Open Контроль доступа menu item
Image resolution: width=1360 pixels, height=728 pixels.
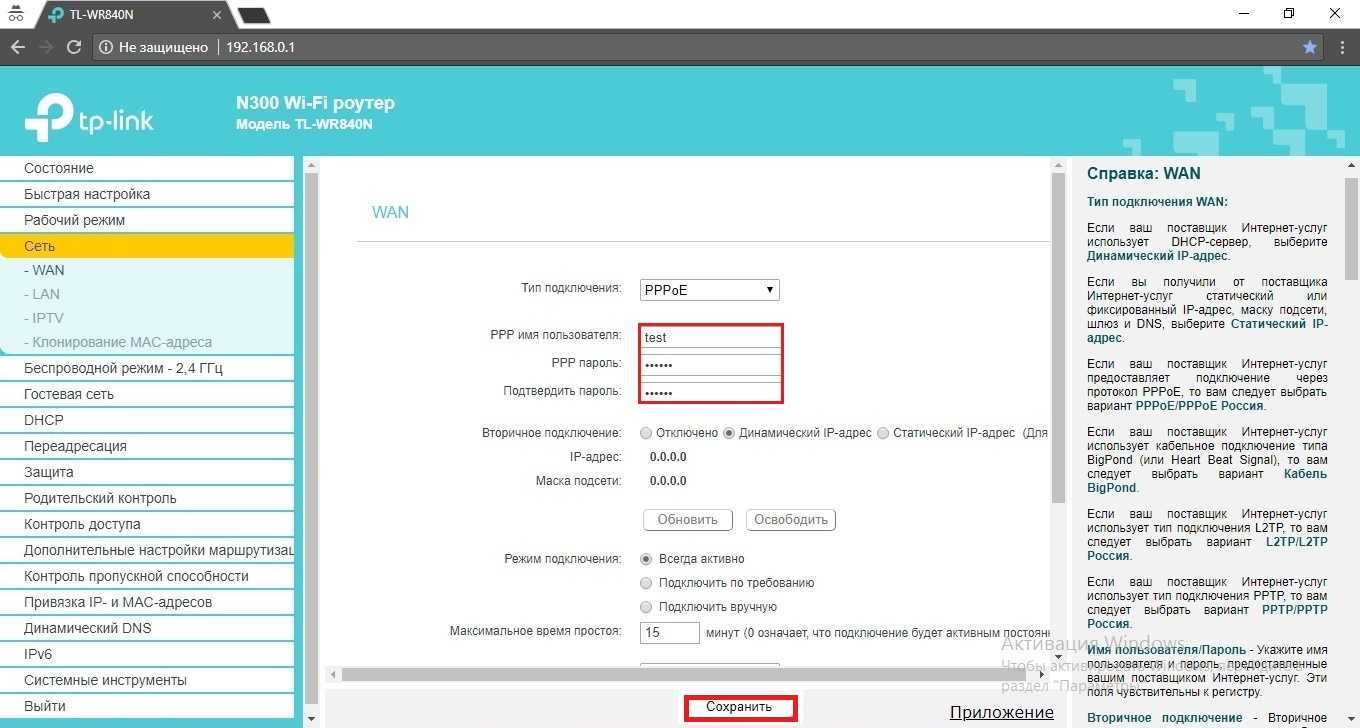click(147, 524)
